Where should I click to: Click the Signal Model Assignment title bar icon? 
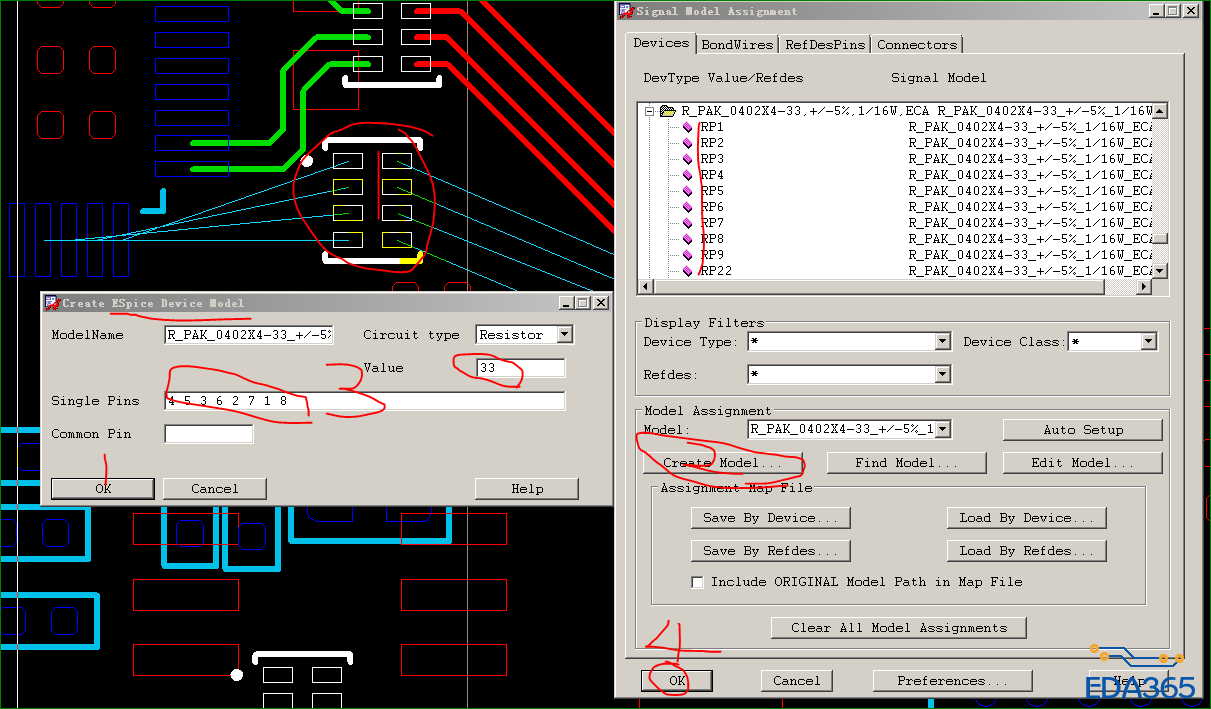click(x=625, y=11)
